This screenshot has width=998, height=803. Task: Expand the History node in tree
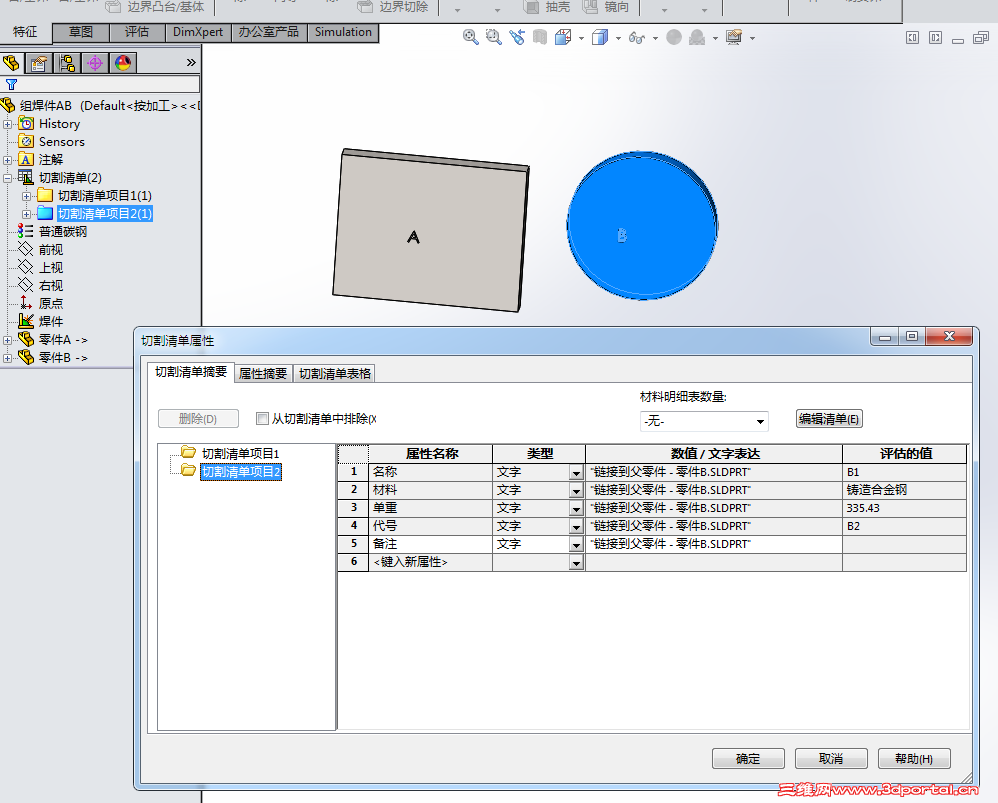8,124
